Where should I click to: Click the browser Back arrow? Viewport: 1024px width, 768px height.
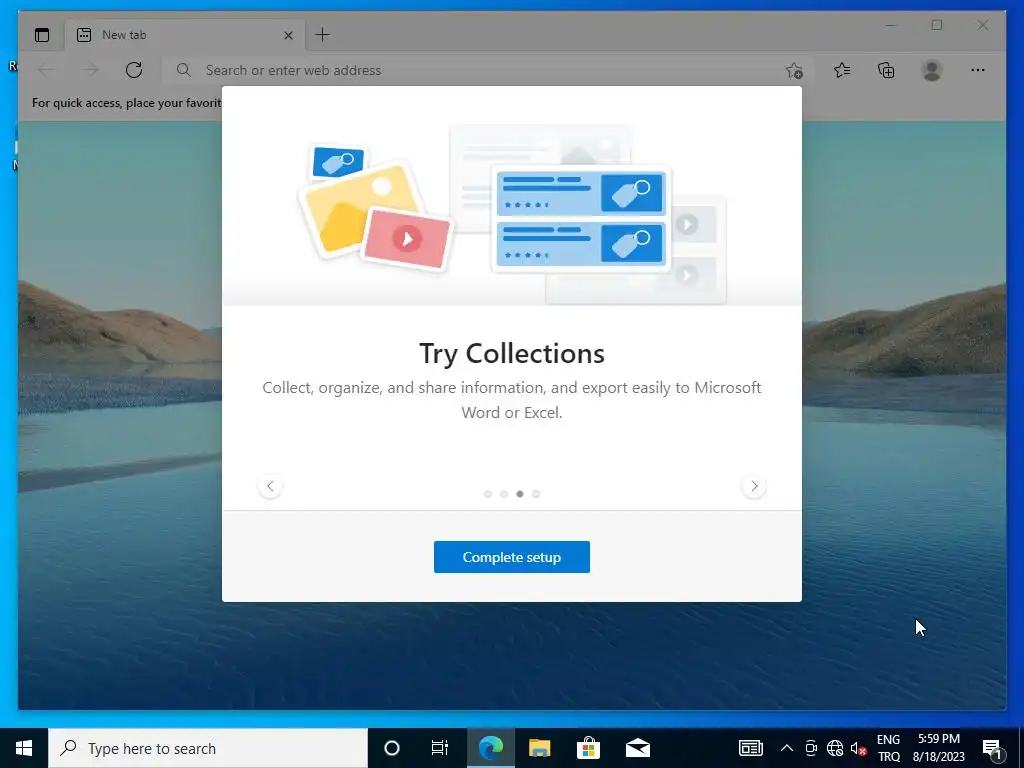46,70
